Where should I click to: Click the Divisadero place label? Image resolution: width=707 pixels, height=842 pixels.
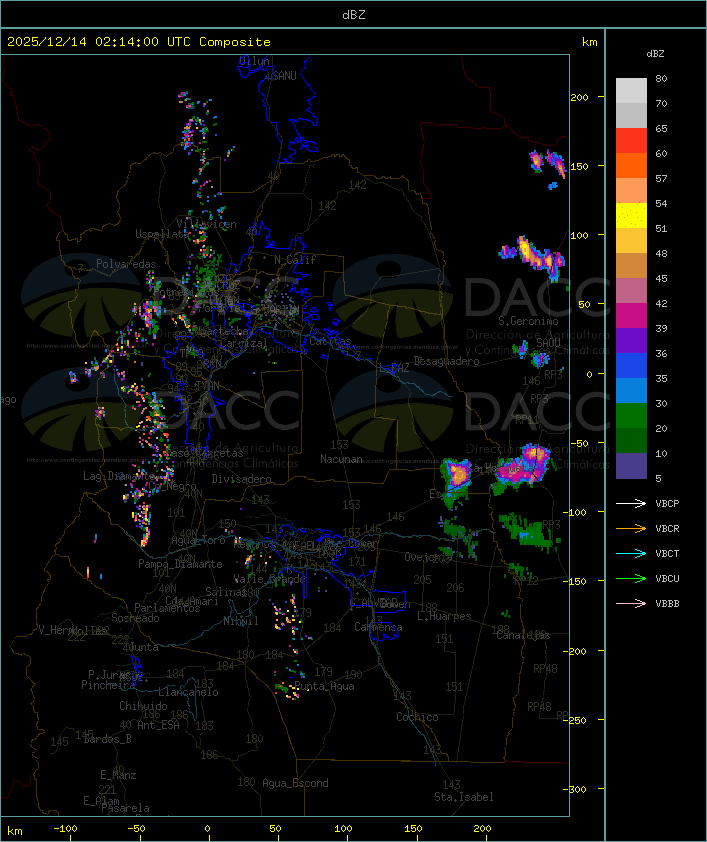pos(241,478)
